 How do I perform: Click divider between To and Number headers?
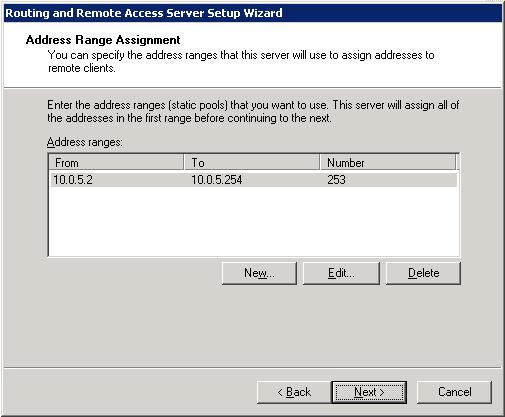point(320,163)
